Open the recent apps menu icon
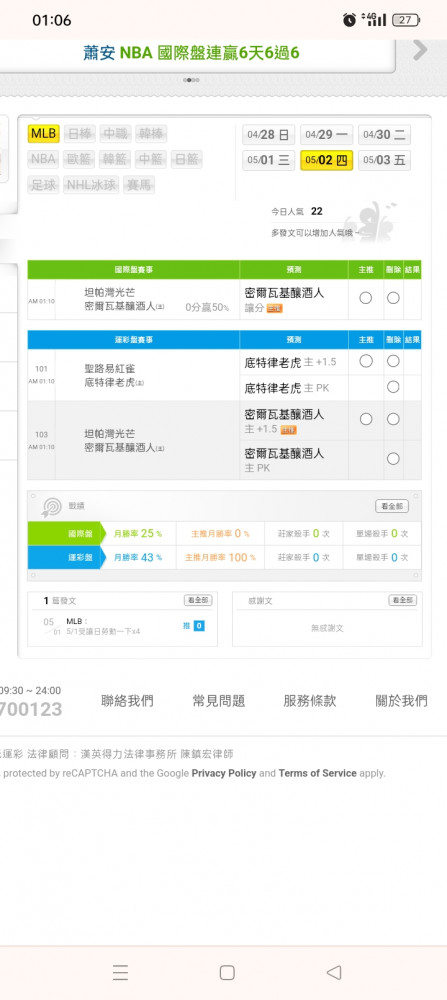 pyautogui.click(x=120, y=972)
